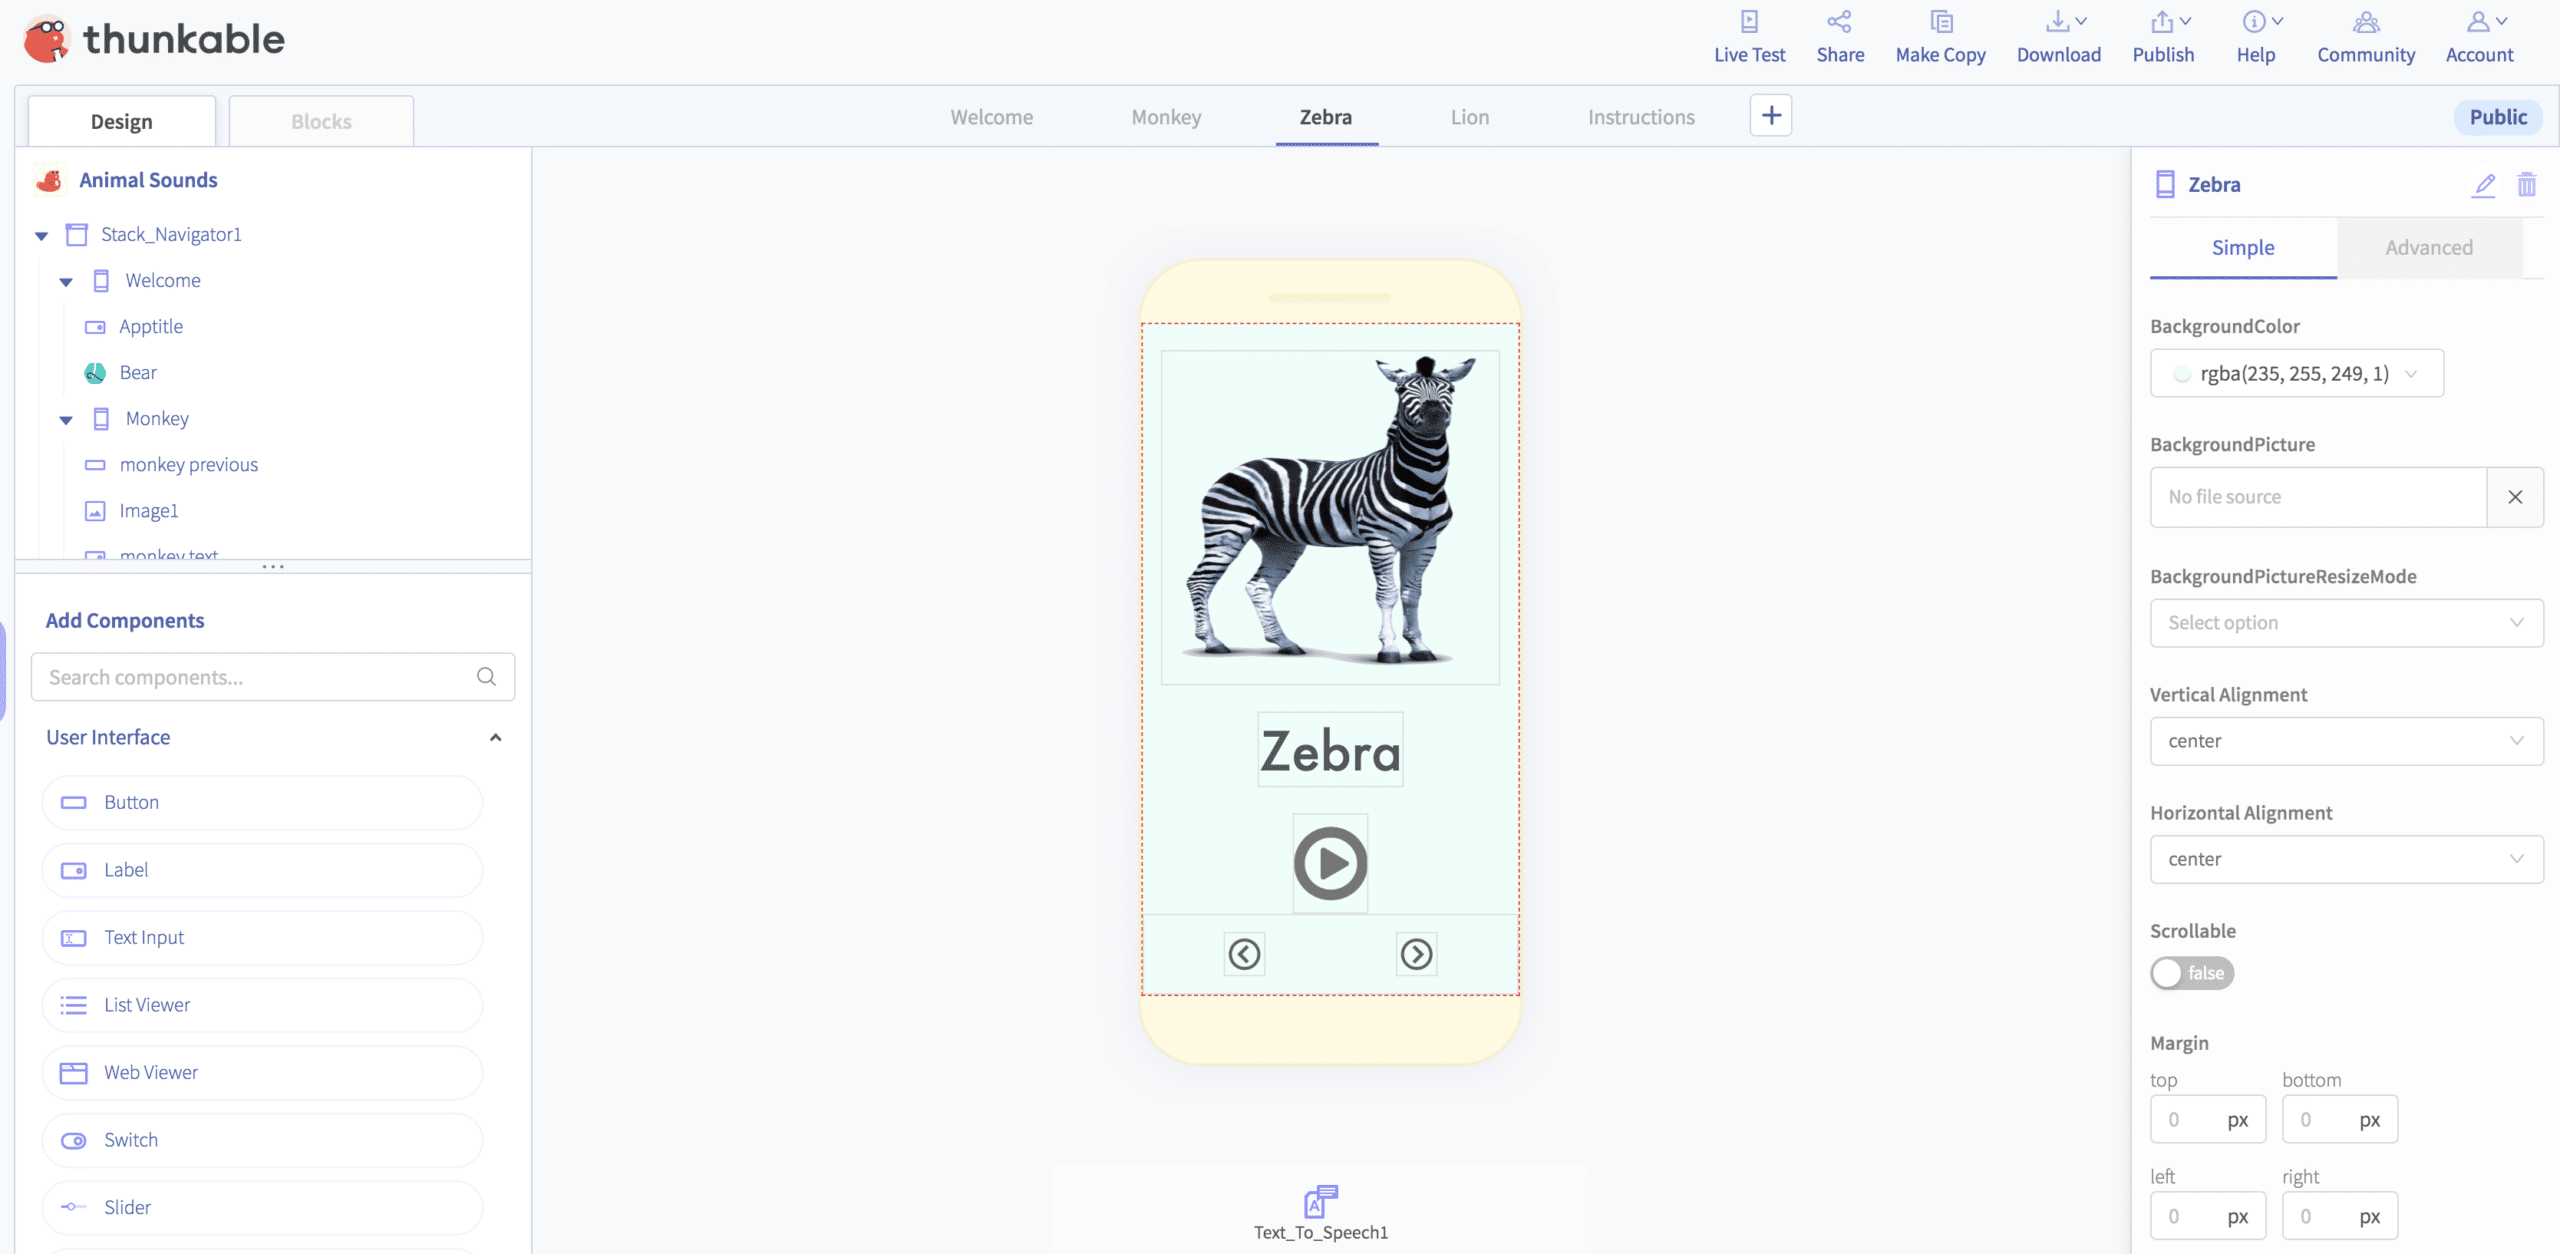Expand the Monkey tree item

(x=65, y=420)
